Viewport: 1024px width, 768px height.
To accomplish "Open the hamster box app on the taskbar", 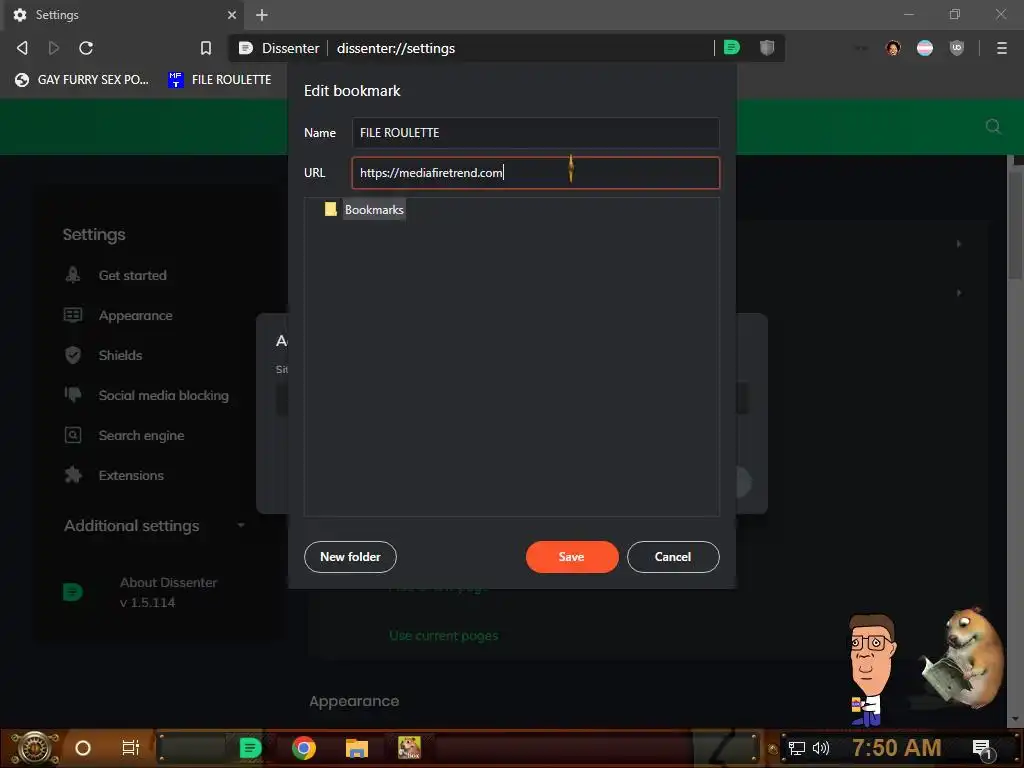I will point(409,748).
